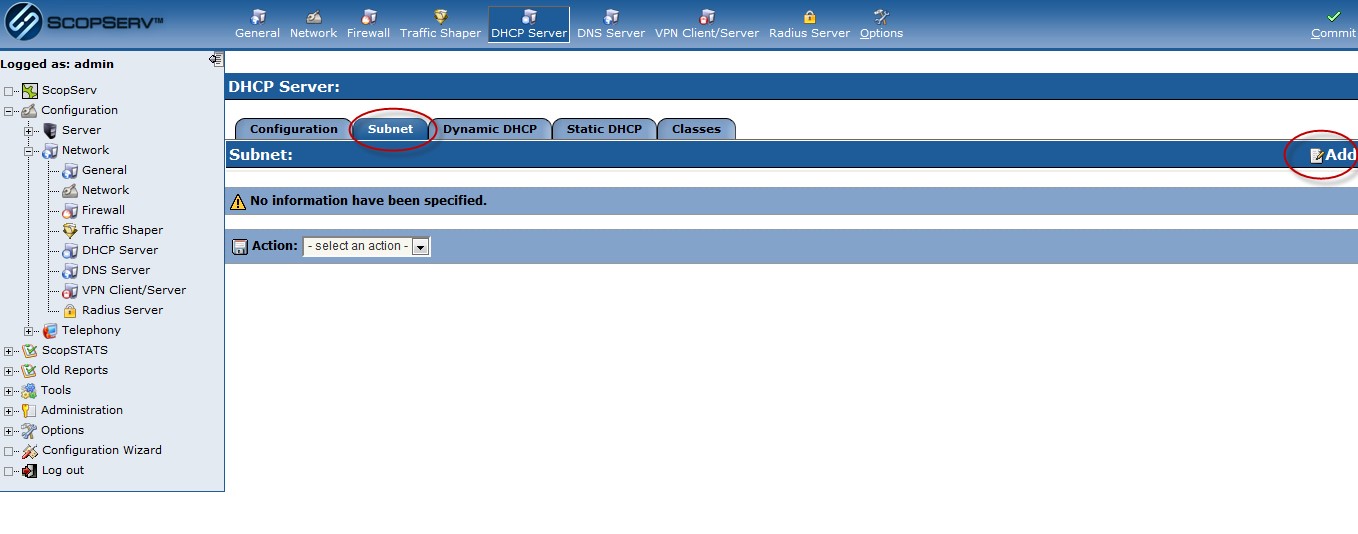Expand the Administration tree node
The width and height of the screenshot is (1358, 534).
point(9,411)
